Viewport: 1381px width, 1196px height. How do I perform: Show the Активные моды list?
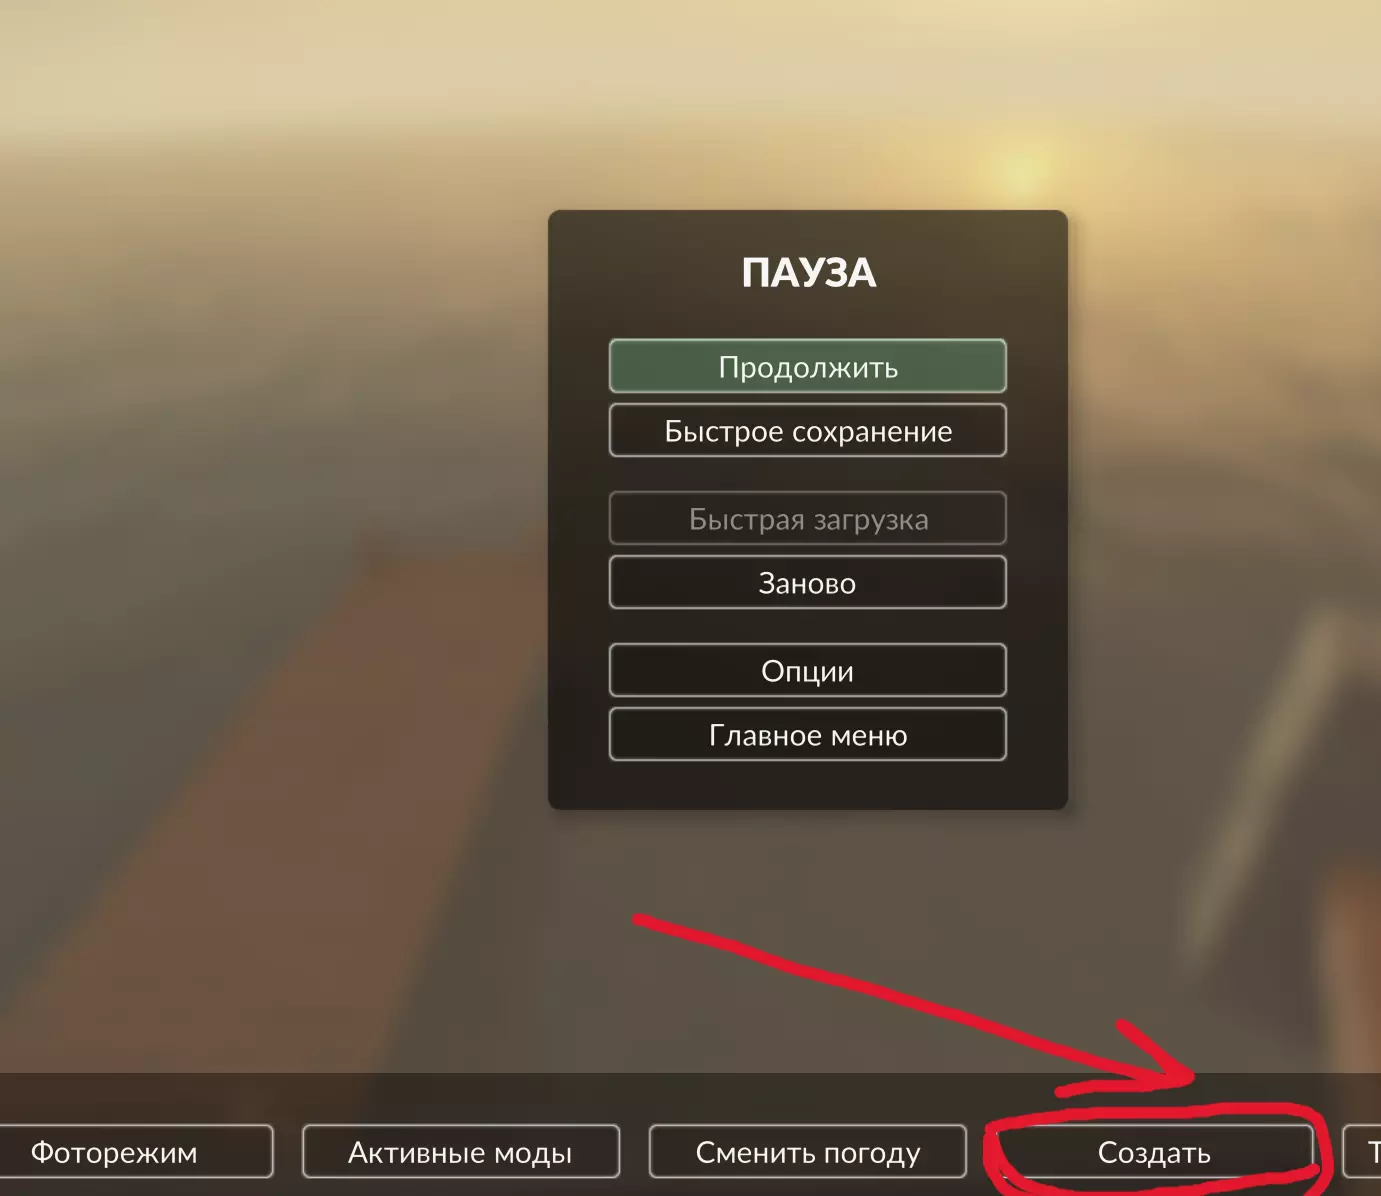pyautogui.click(x=460, y=1152)
